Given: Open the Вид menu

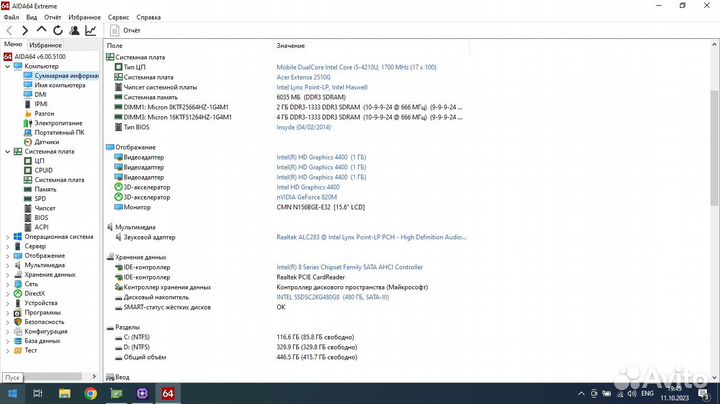Looking at the screenshot, I should 32,17.
